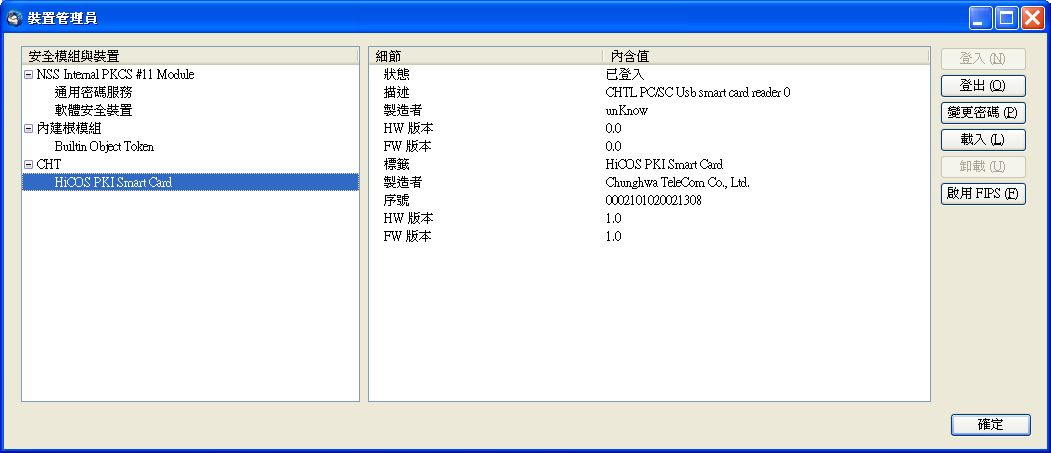Close the 裝置管理員 window
This screenshot has width=1051, height=453.
[x=1033, y=18]
